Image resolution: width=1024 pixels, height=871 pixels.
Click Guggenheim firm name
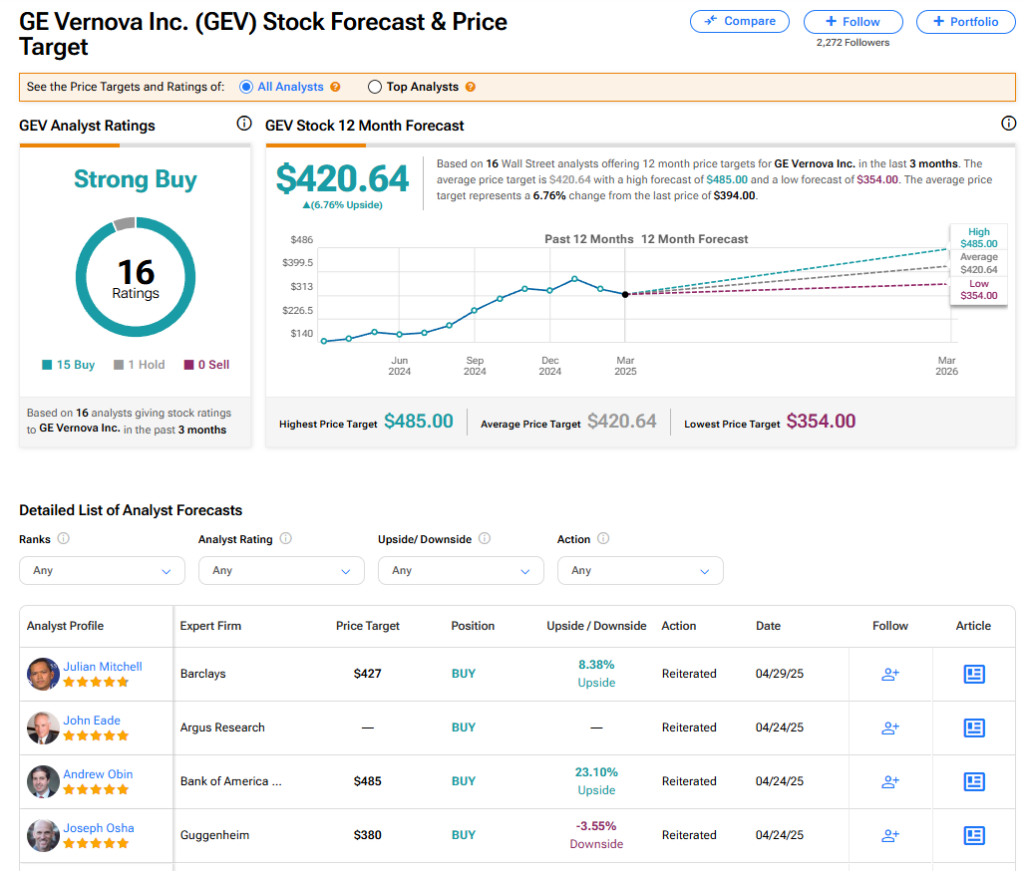tap(215, 835)
